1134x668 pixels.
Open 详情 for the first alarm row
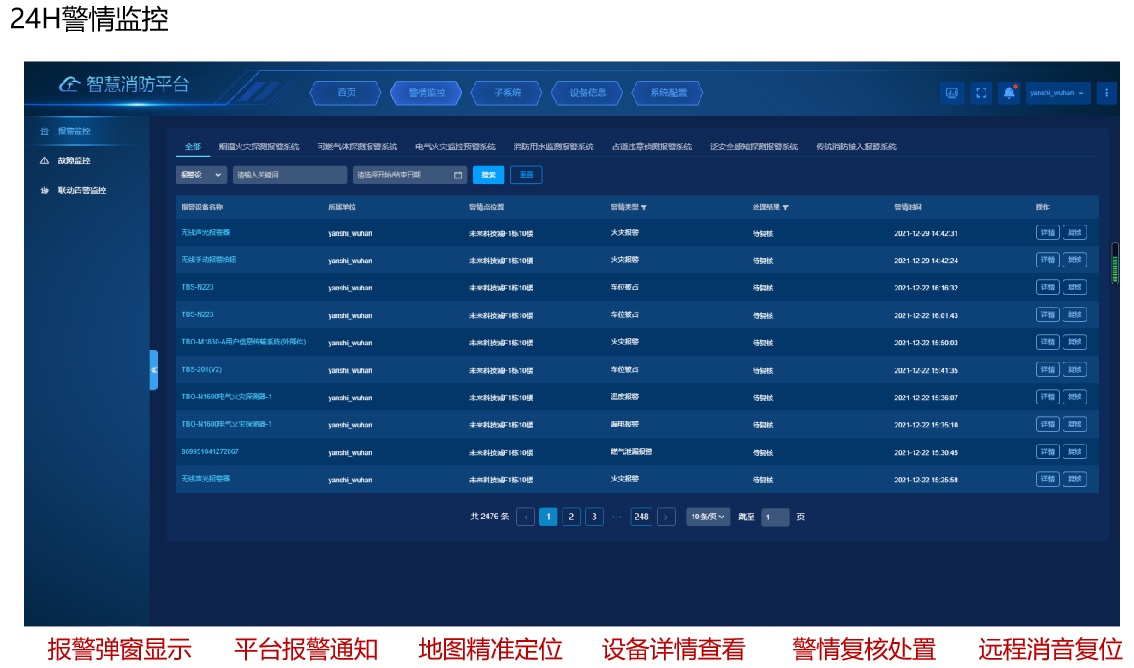pos(1047,233)
